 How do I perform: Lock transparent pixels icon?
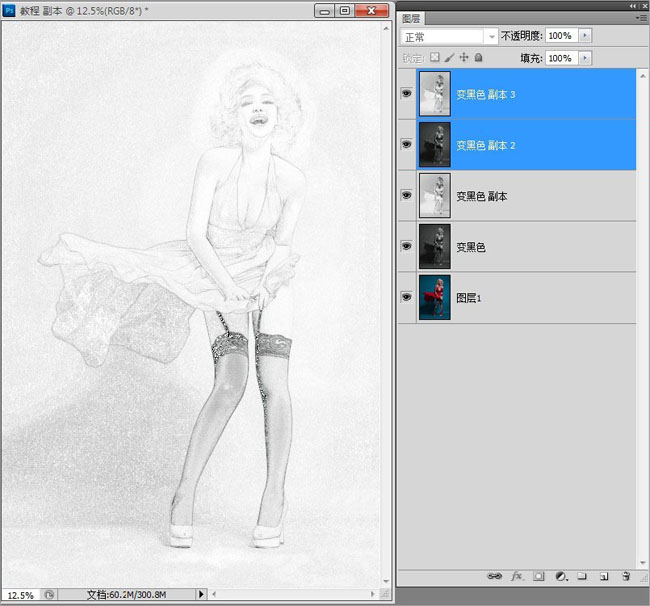coord(434,57)
